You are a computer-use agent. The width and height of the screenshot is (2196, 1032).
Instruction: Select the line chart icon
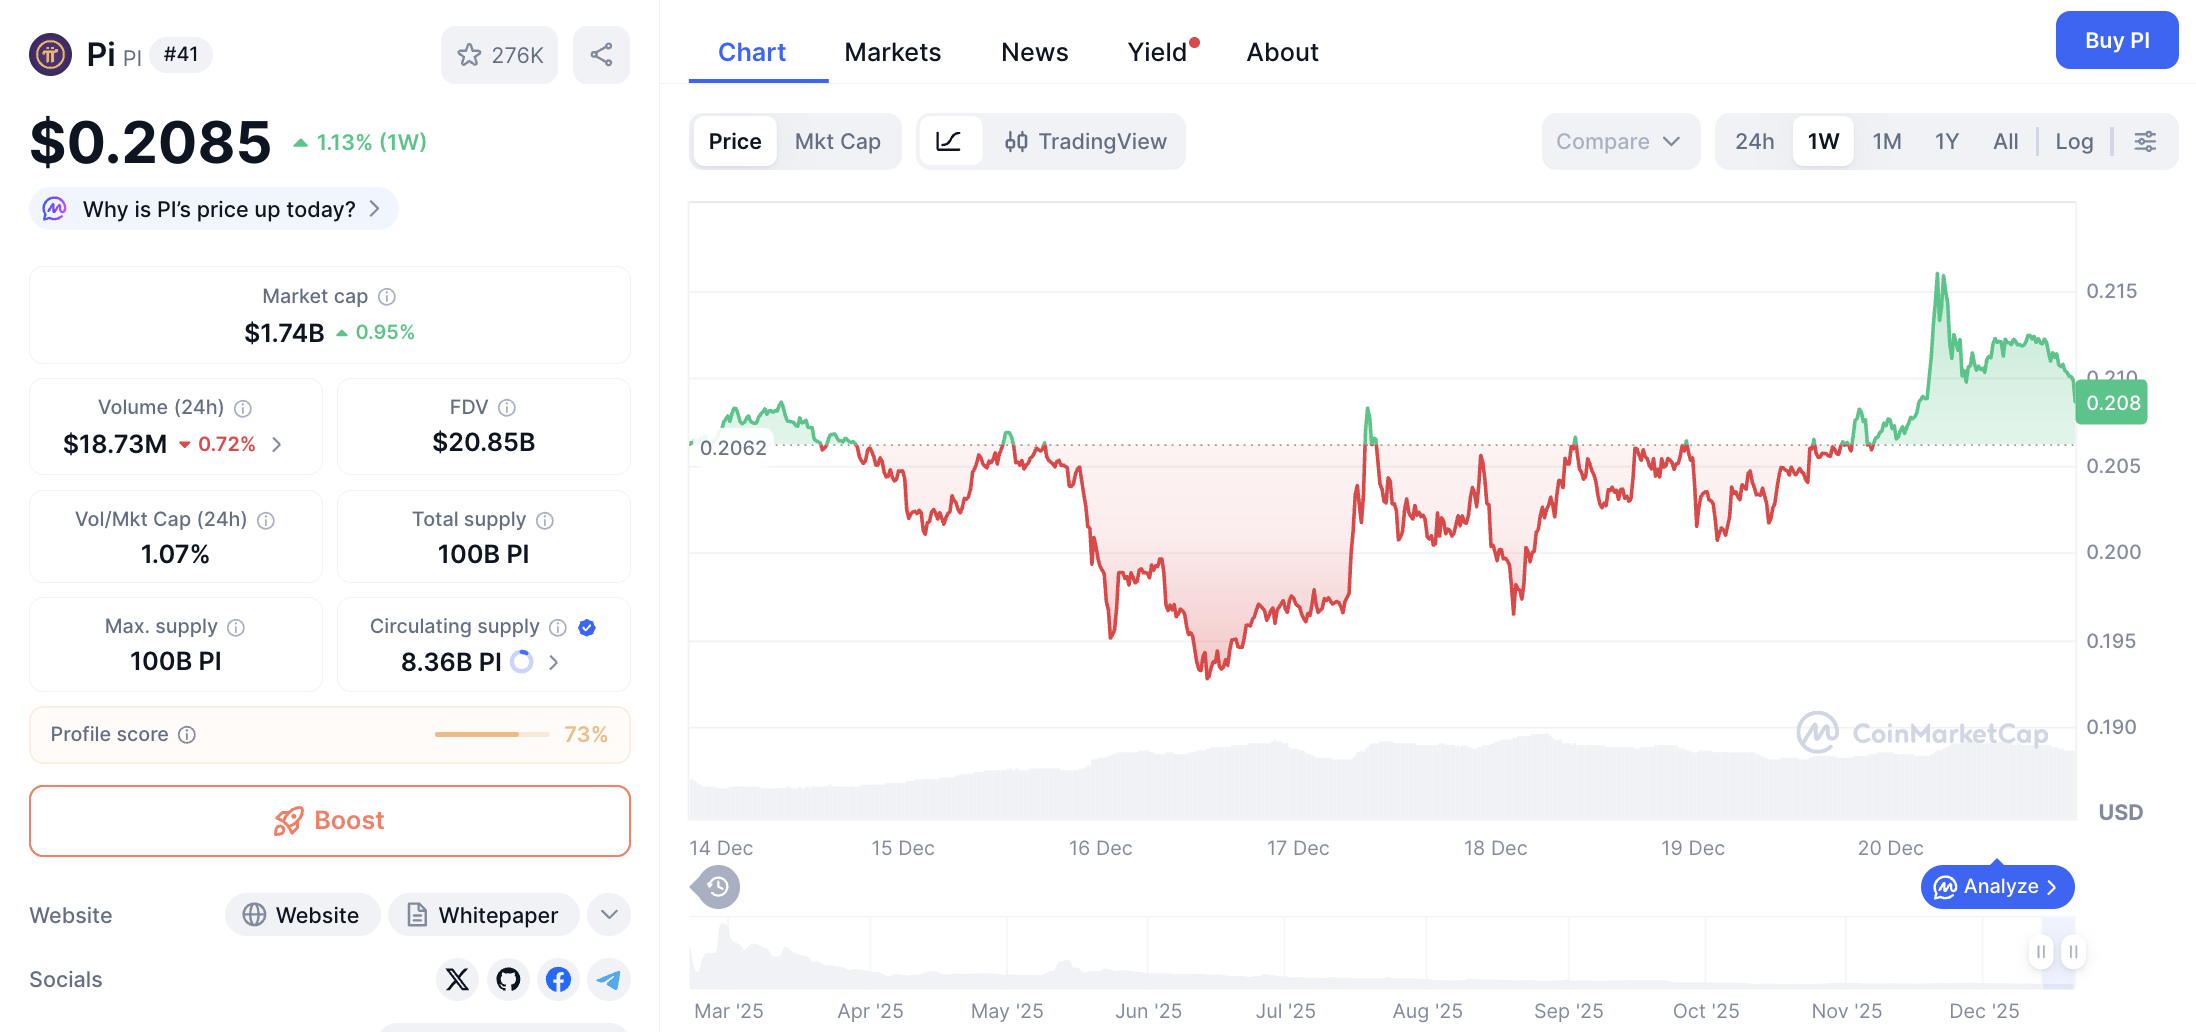(x=949, y=141)
